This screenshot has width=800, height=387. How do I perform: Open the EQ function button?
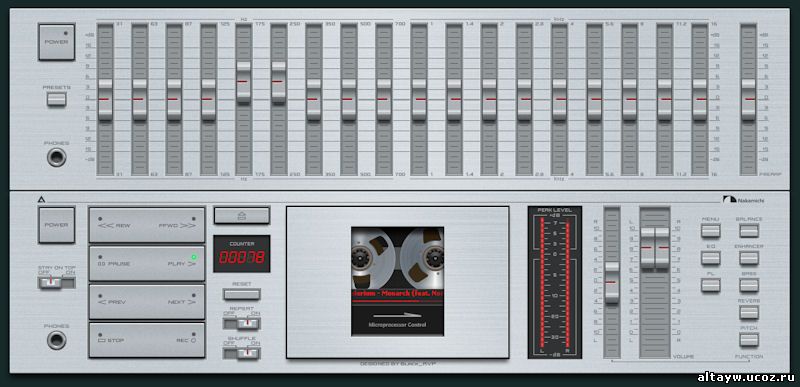tap(710, 258)
